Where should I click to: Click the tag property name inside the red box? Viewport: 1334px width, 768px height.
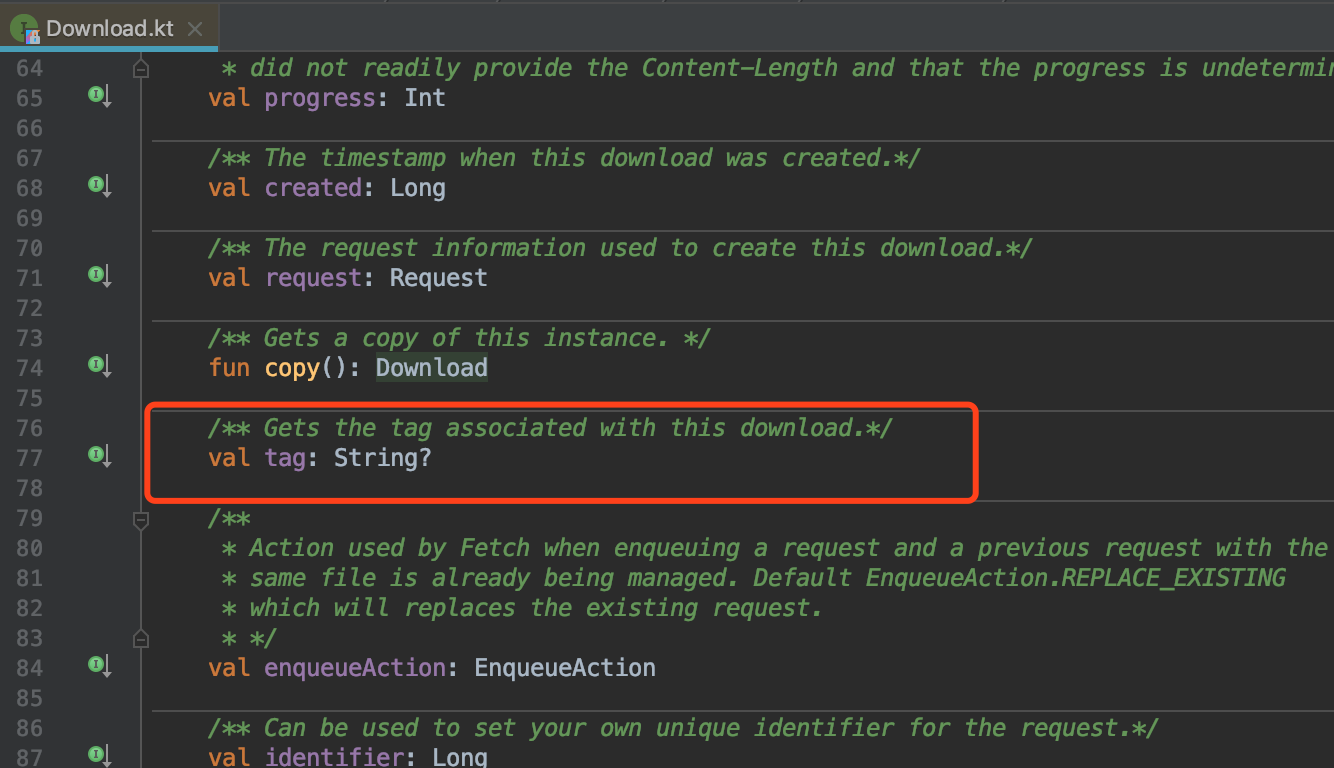click(286, 457)
